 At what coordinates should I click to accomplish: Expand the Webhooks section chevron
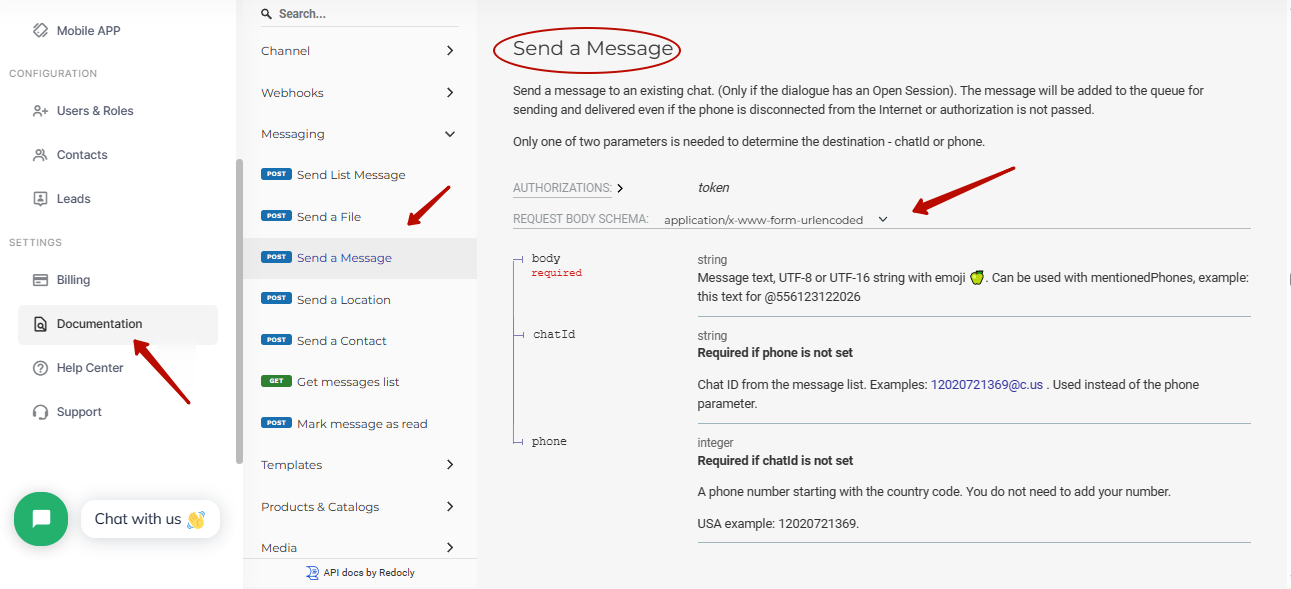click(450, 93)
